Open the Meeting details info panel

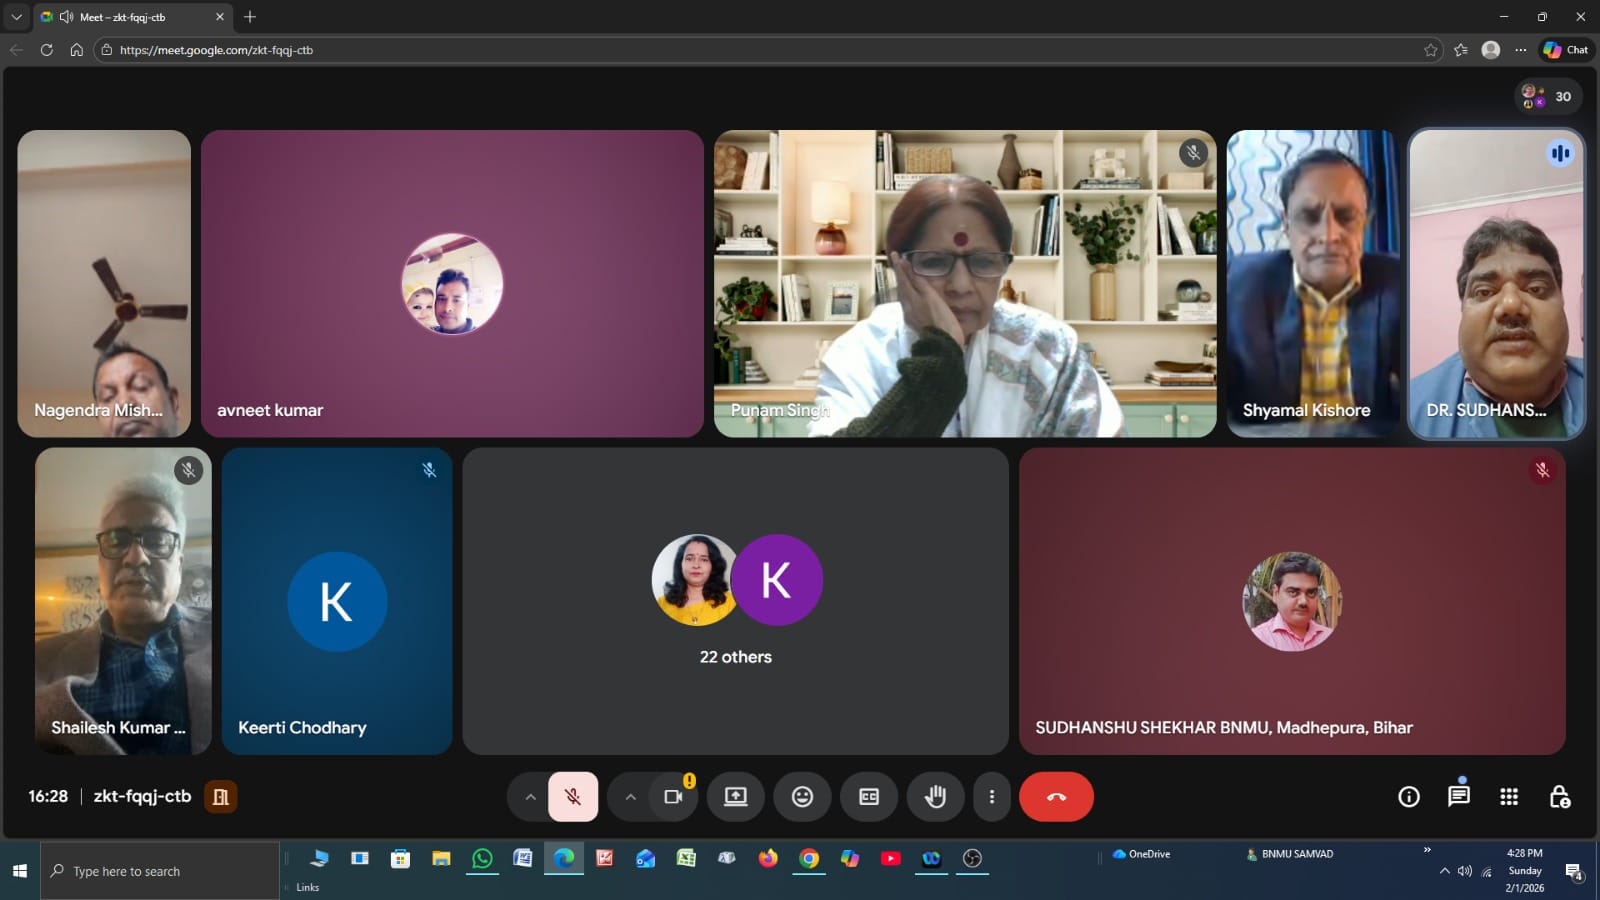pos(1408,797)
